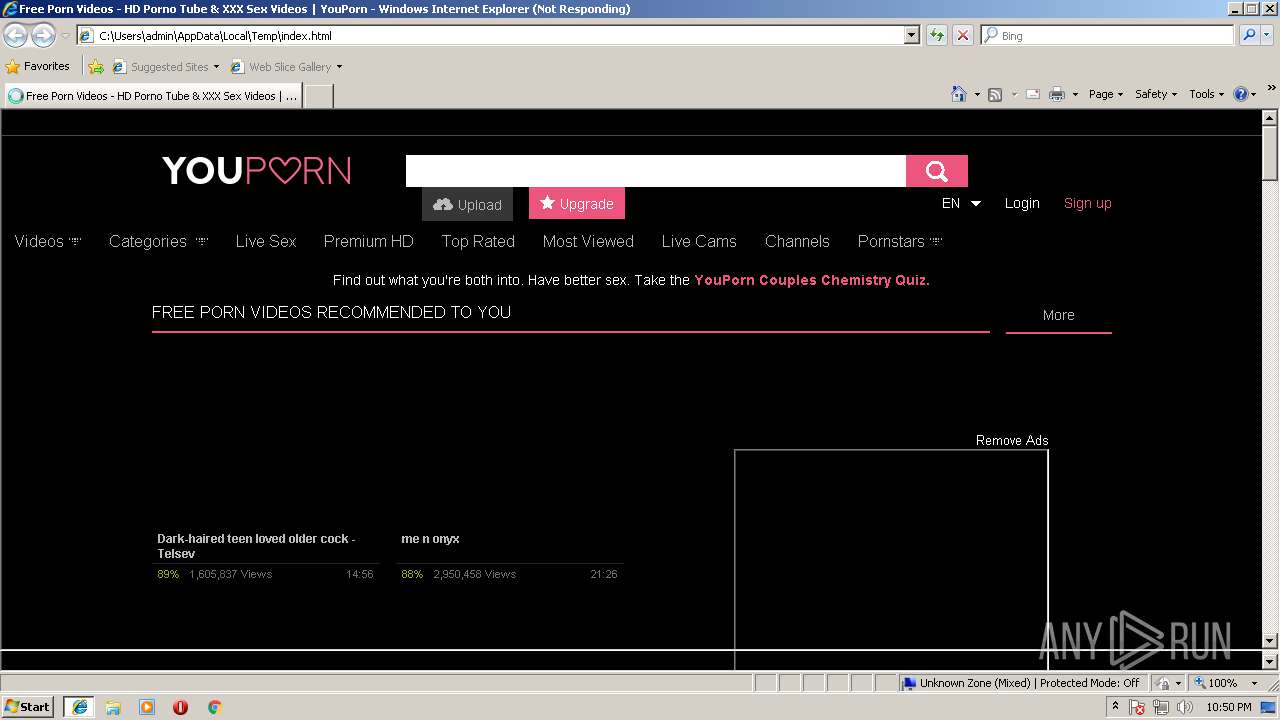Click the pink site search magnifier button
Viewport: 1280px width, 720px height.
pyautogui.click(x=937, y=171)
